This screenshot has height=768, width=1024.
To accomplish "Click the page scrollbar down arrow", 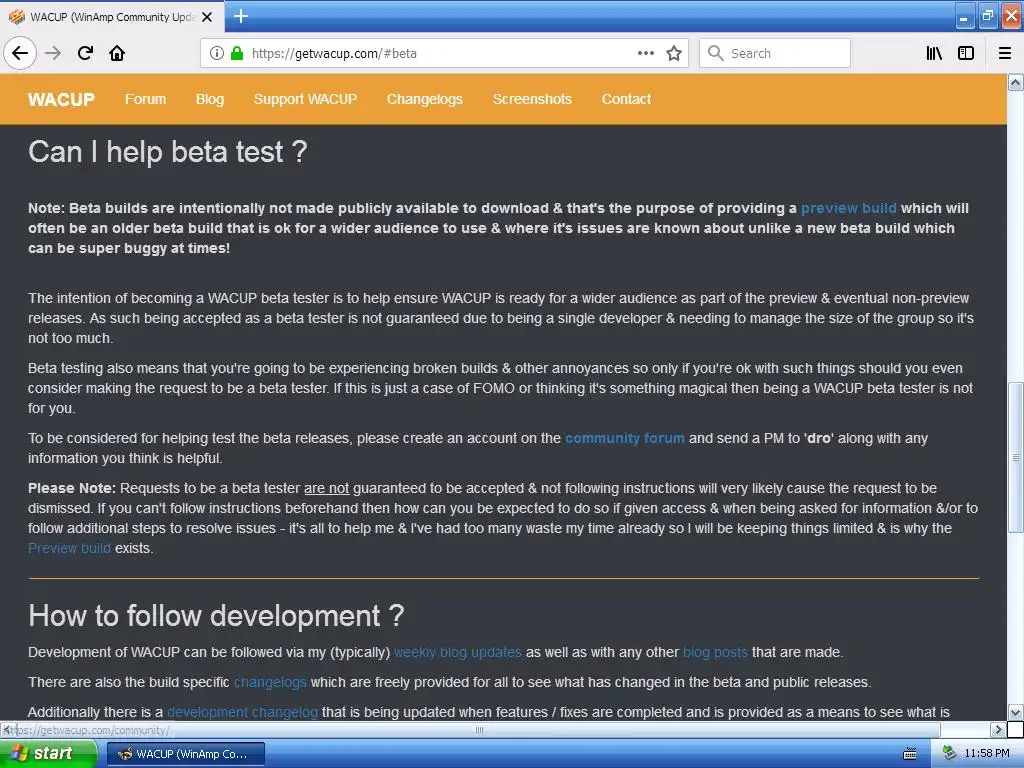I will point(1016,712).
